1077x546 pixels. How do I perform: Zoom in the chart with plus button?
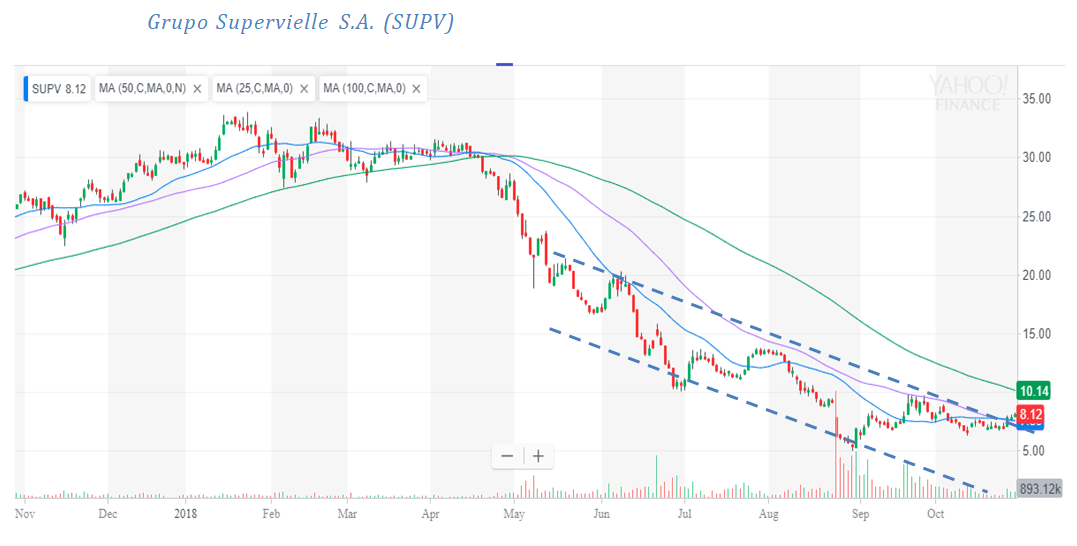538,456
